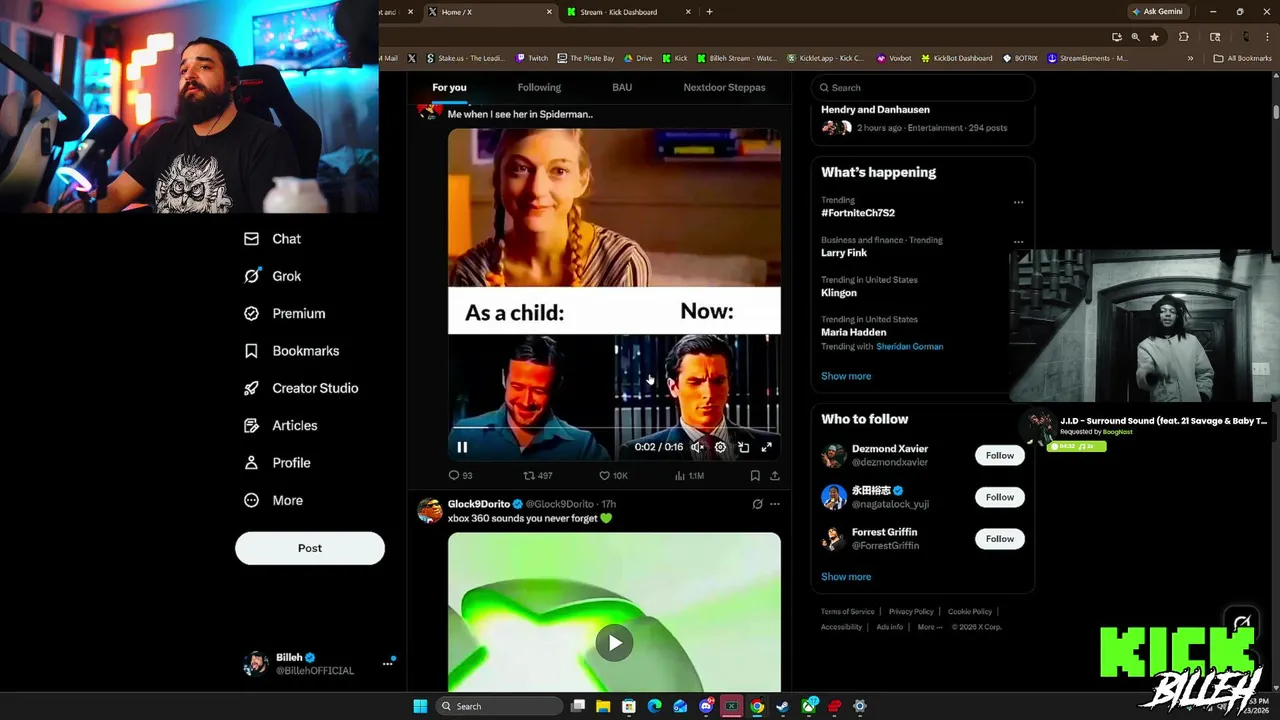Bookmark this page with the star icon
Viewport: 1280px width, 720px height.
tap(1154, 37)
